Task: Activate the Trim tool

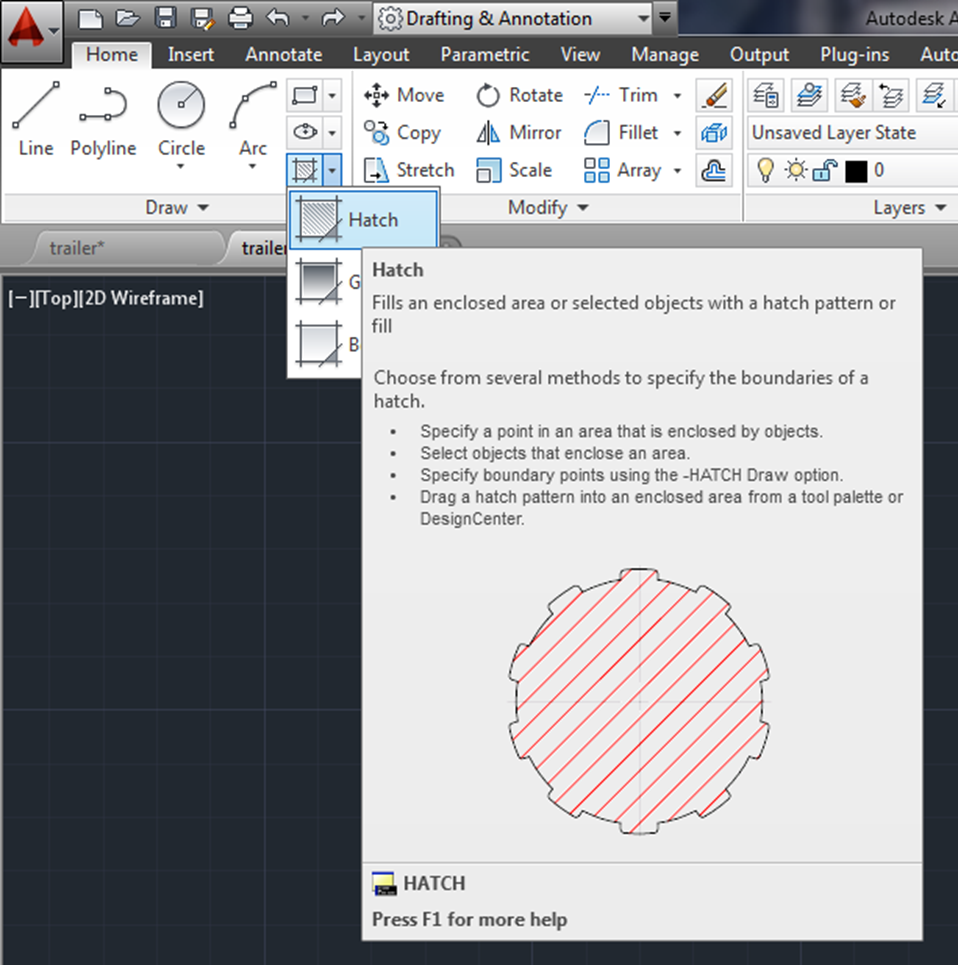Action: tap(630, 95)
